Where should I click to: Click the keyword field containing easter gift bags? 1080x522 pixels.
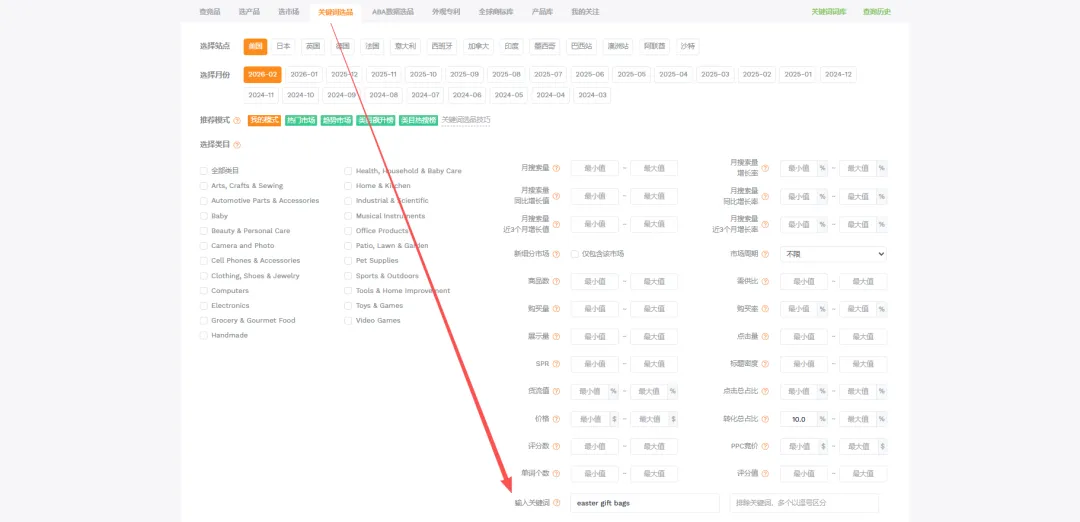coord(644,503)
